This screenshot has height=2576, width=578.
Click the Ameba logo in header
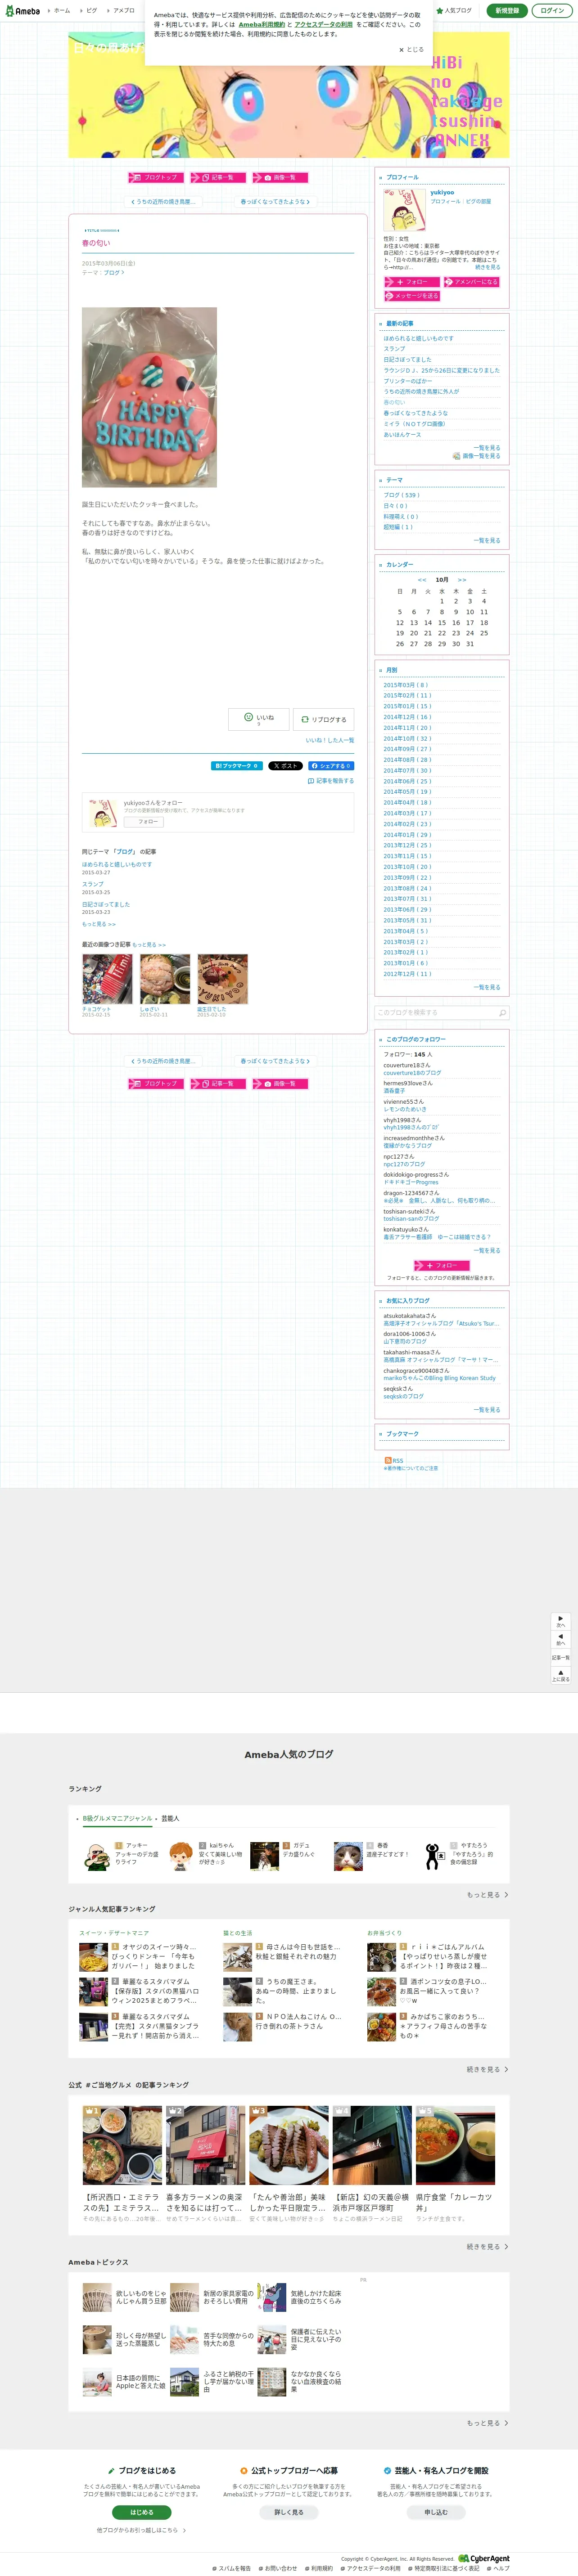22,11
